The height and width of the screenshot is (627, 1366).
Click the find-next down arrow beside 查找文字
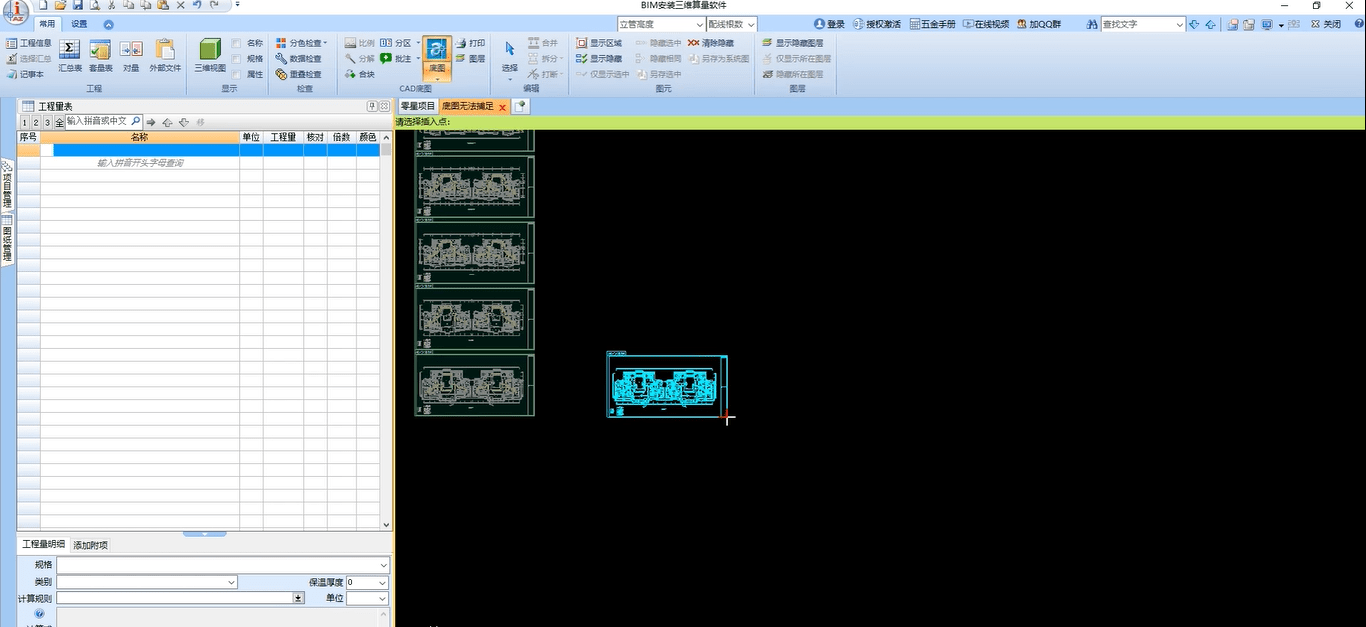point(1195,24)
